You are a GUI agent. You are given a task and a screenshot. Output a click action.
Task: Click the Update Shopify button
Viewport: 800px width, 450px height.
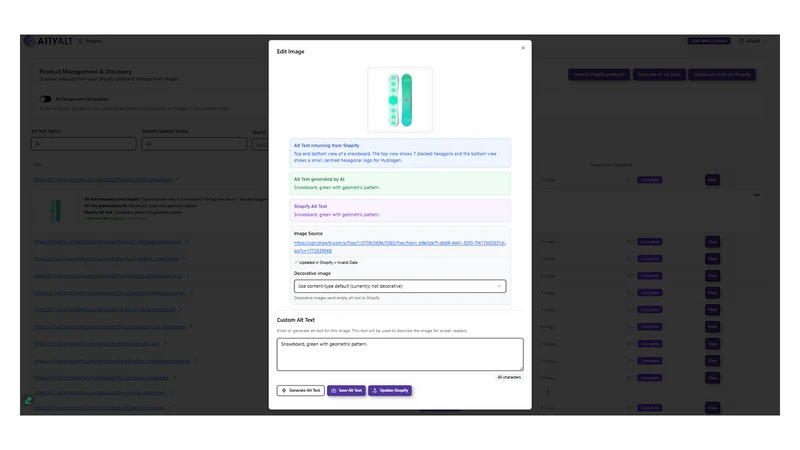390,390
